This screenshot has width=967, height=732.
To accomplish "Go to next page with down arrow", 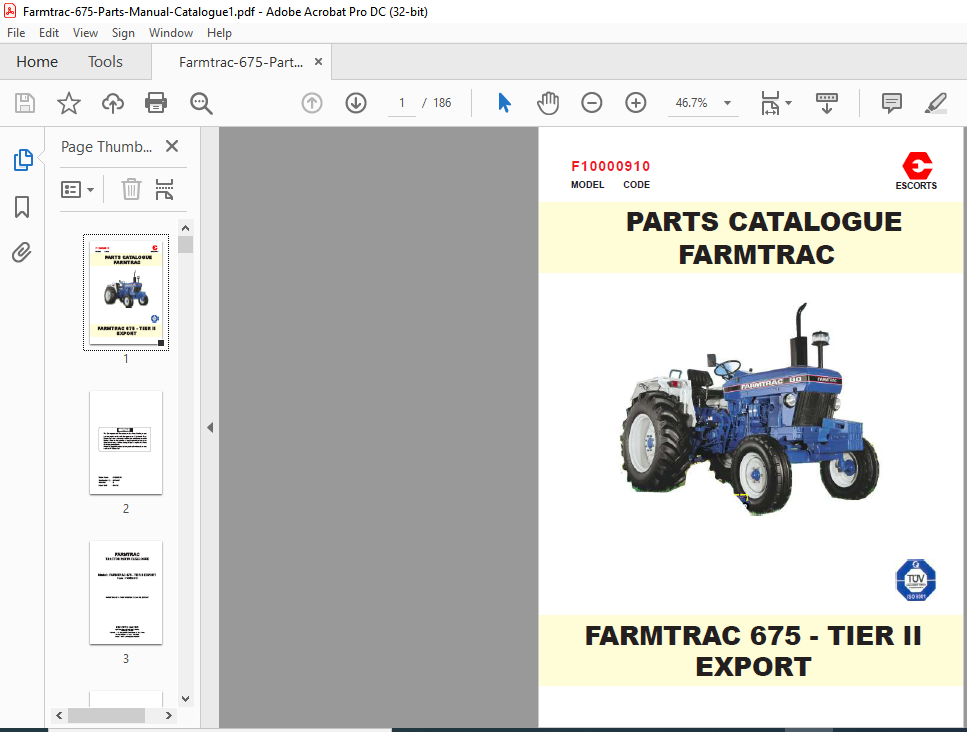I will tap(355, 102).
